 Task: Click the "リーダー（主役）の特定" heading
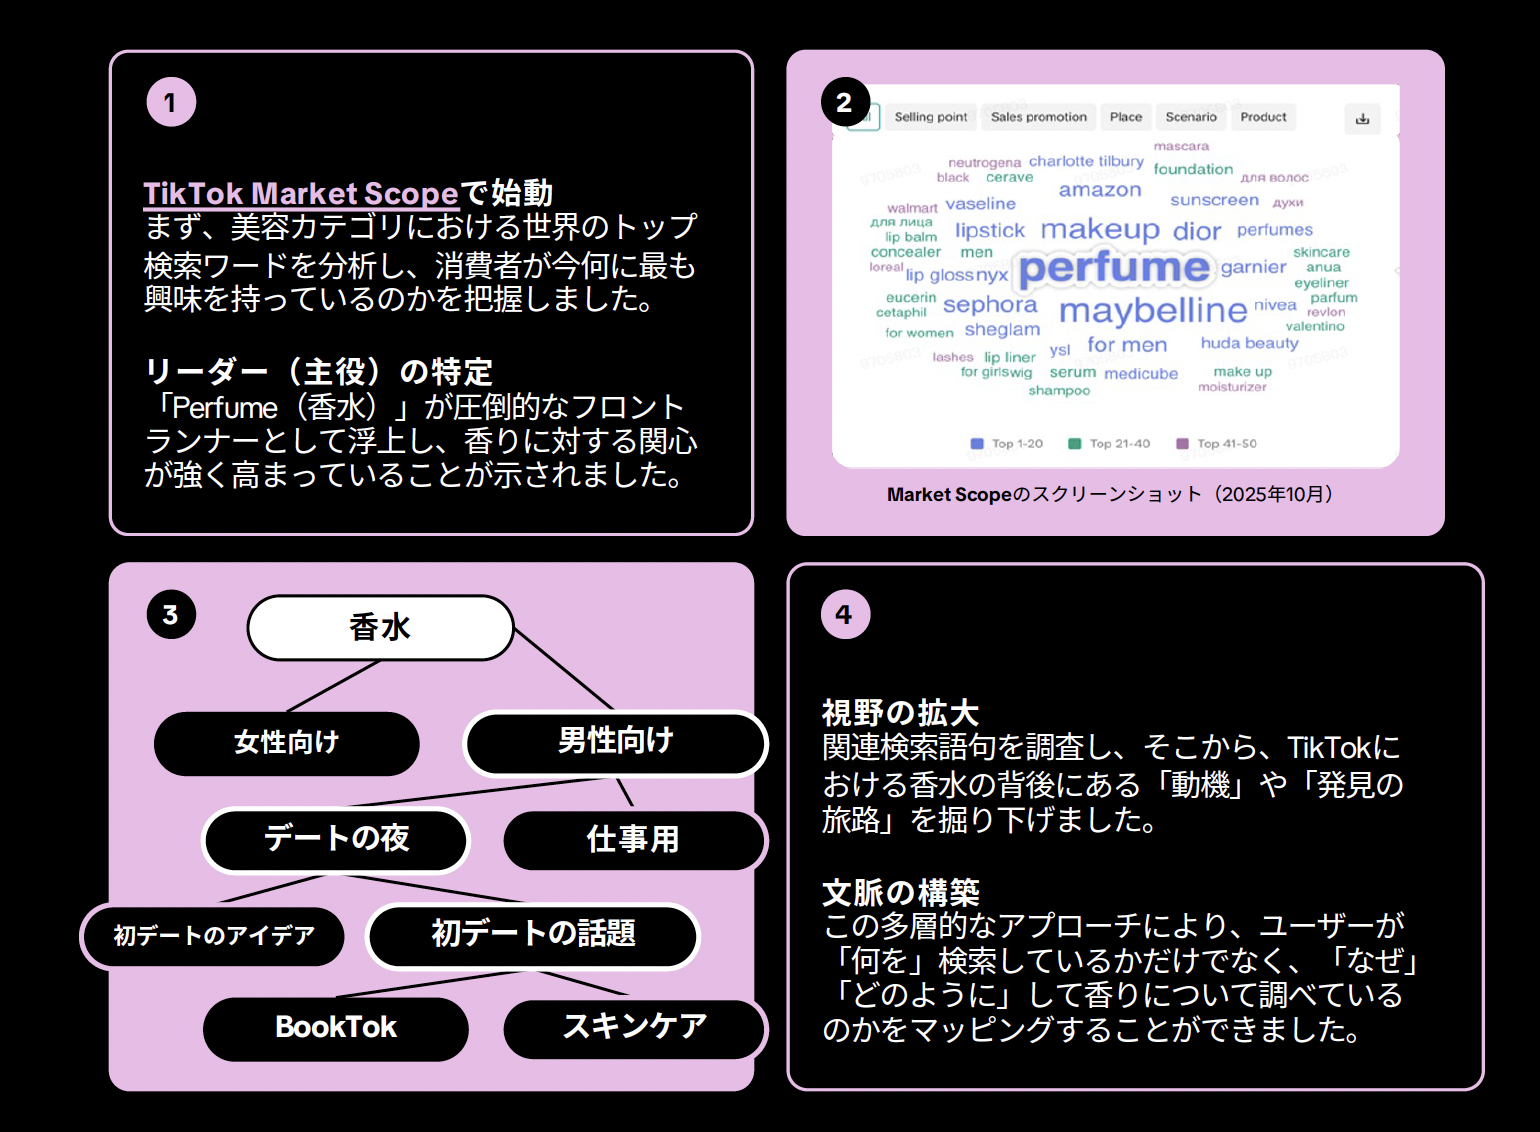[319, 372]
